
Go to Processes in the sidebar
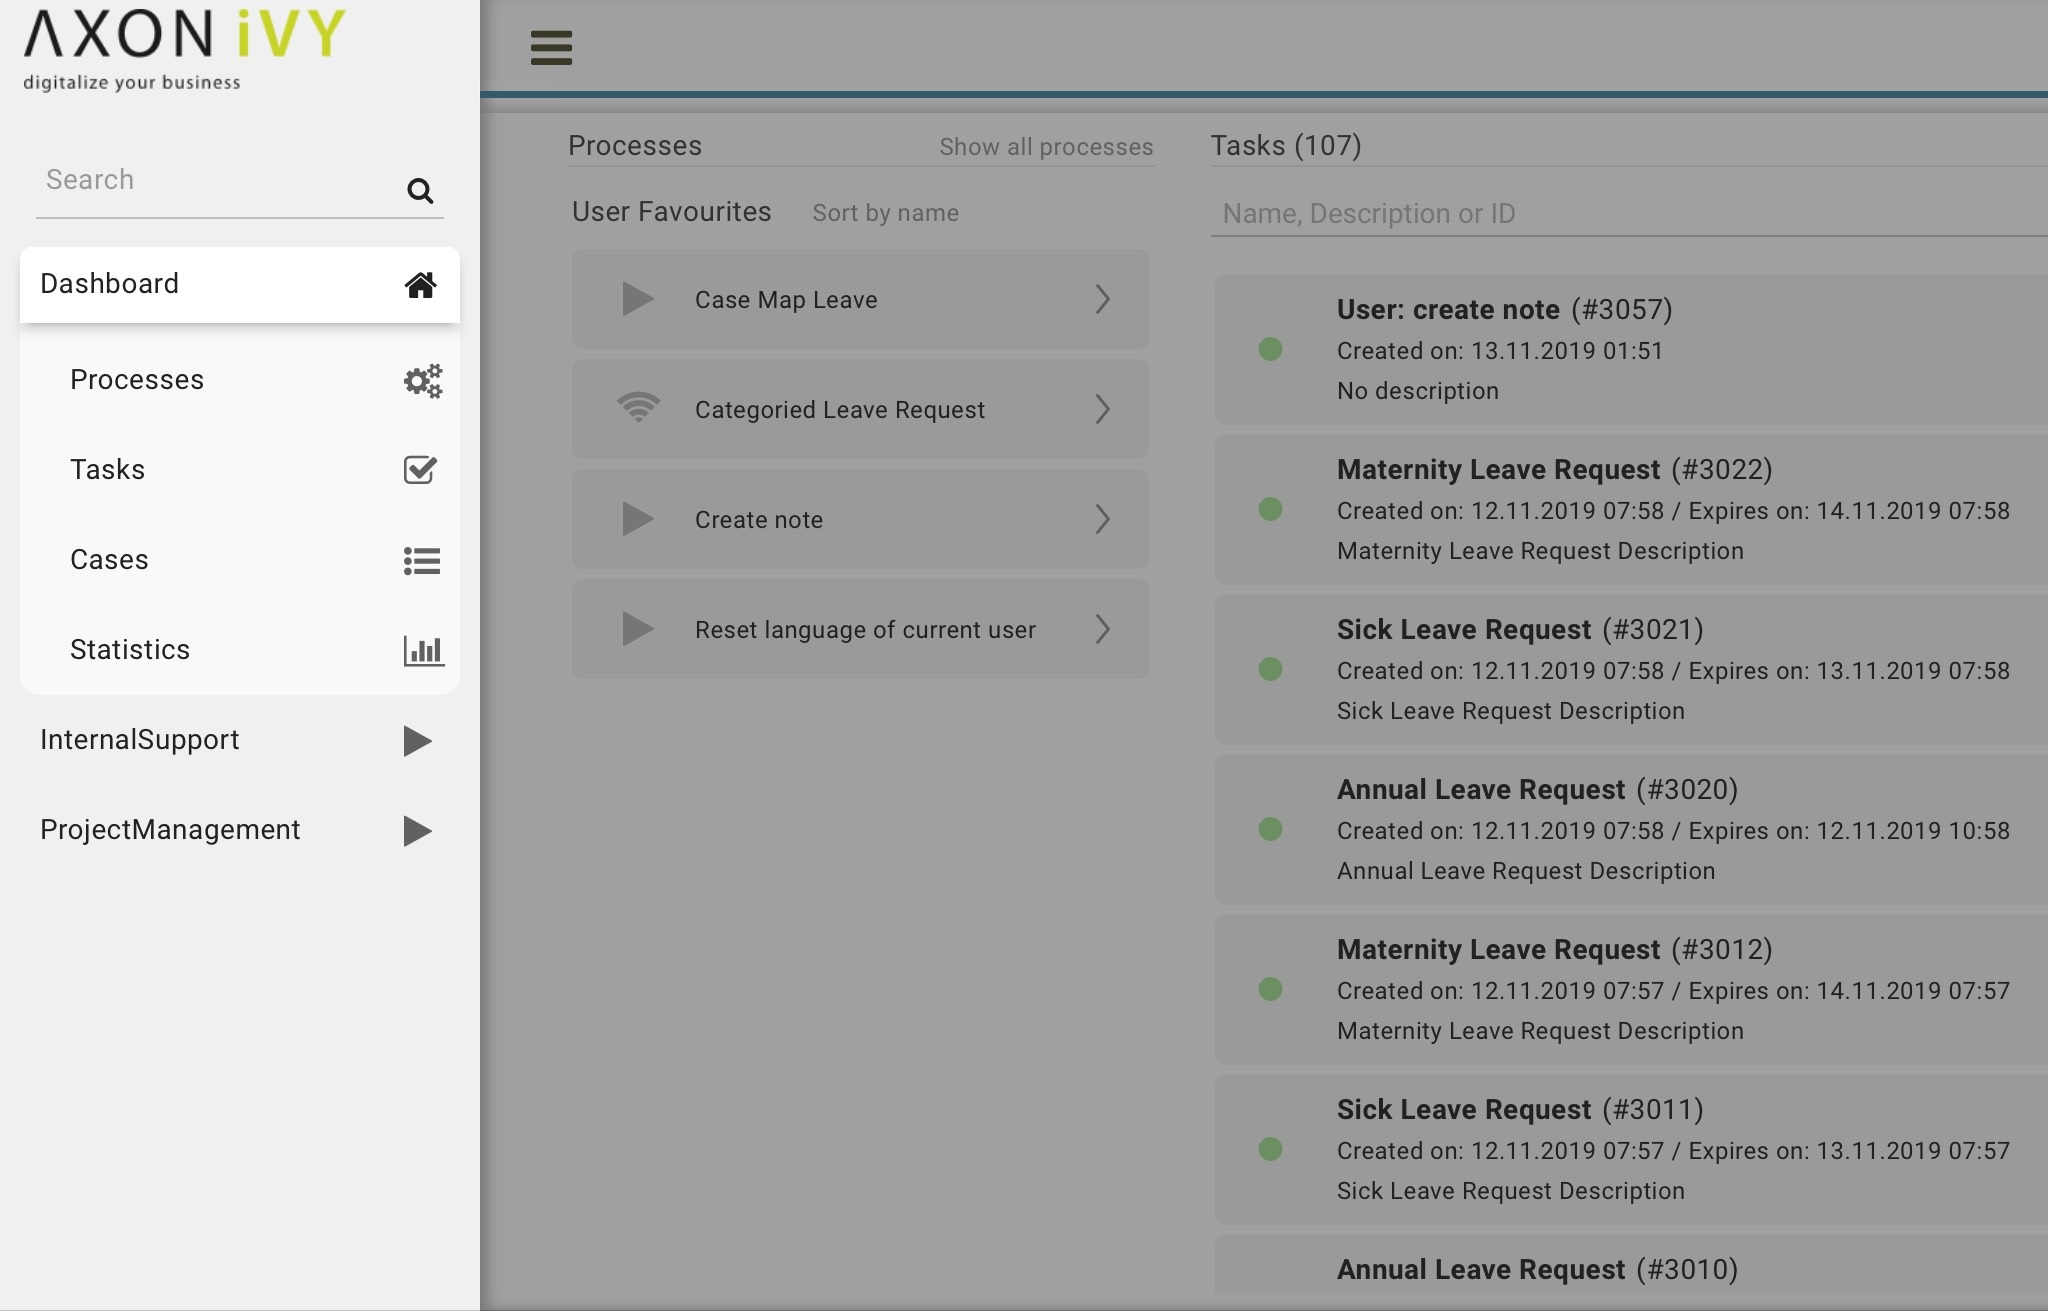coord(240,380)
